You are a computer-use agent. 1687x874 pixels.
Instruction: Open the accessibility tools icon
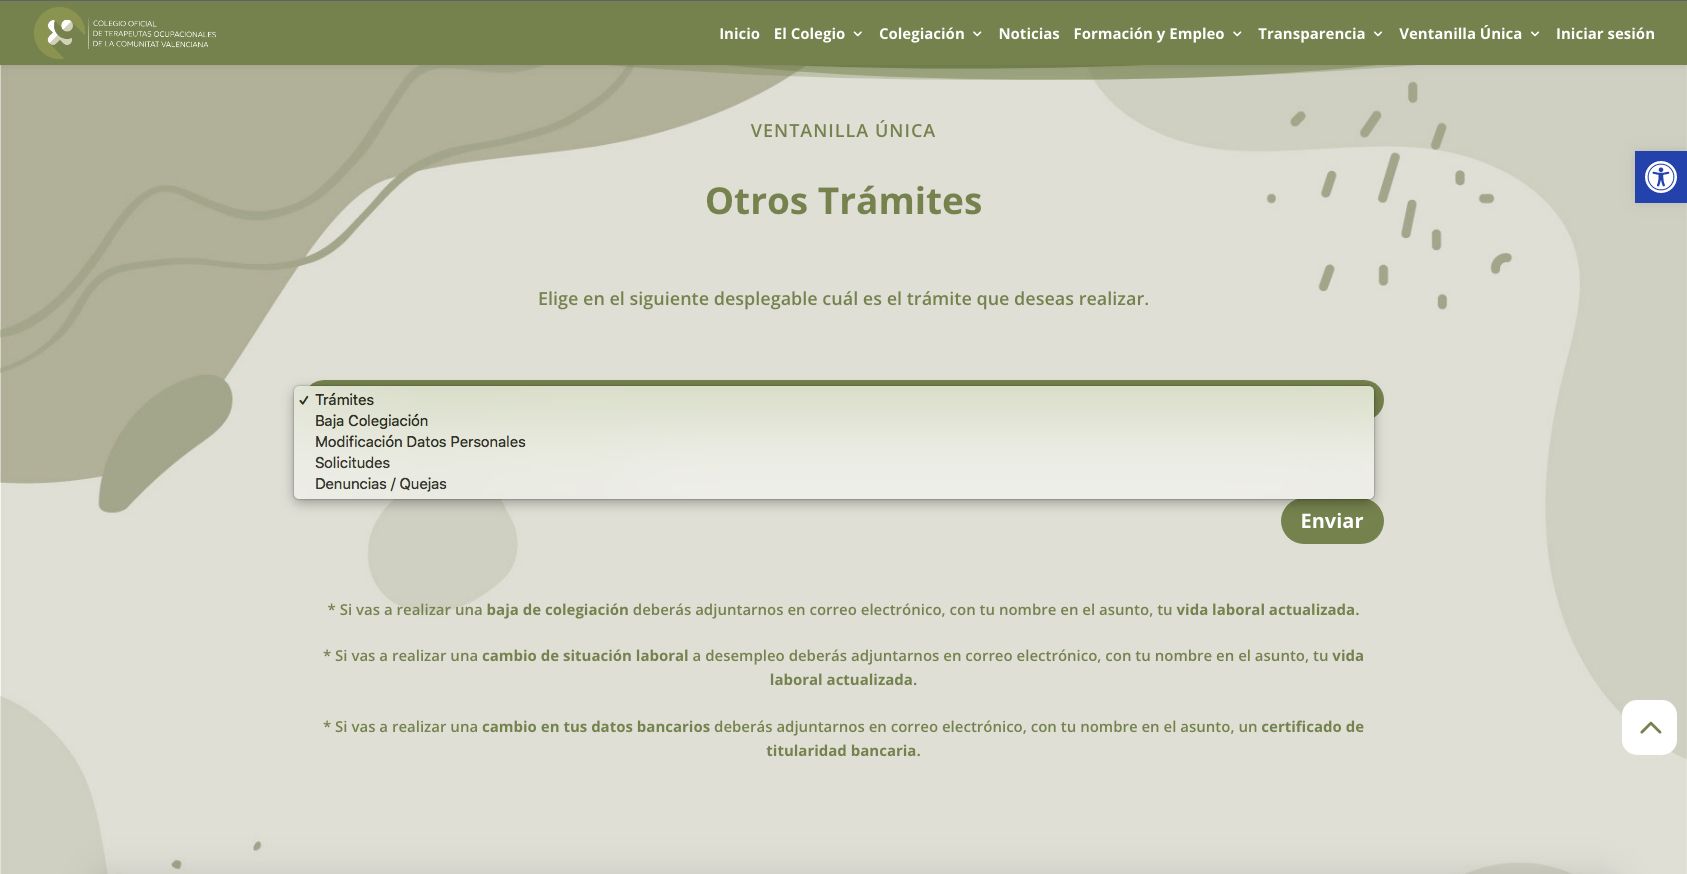tap(1660, 177)
